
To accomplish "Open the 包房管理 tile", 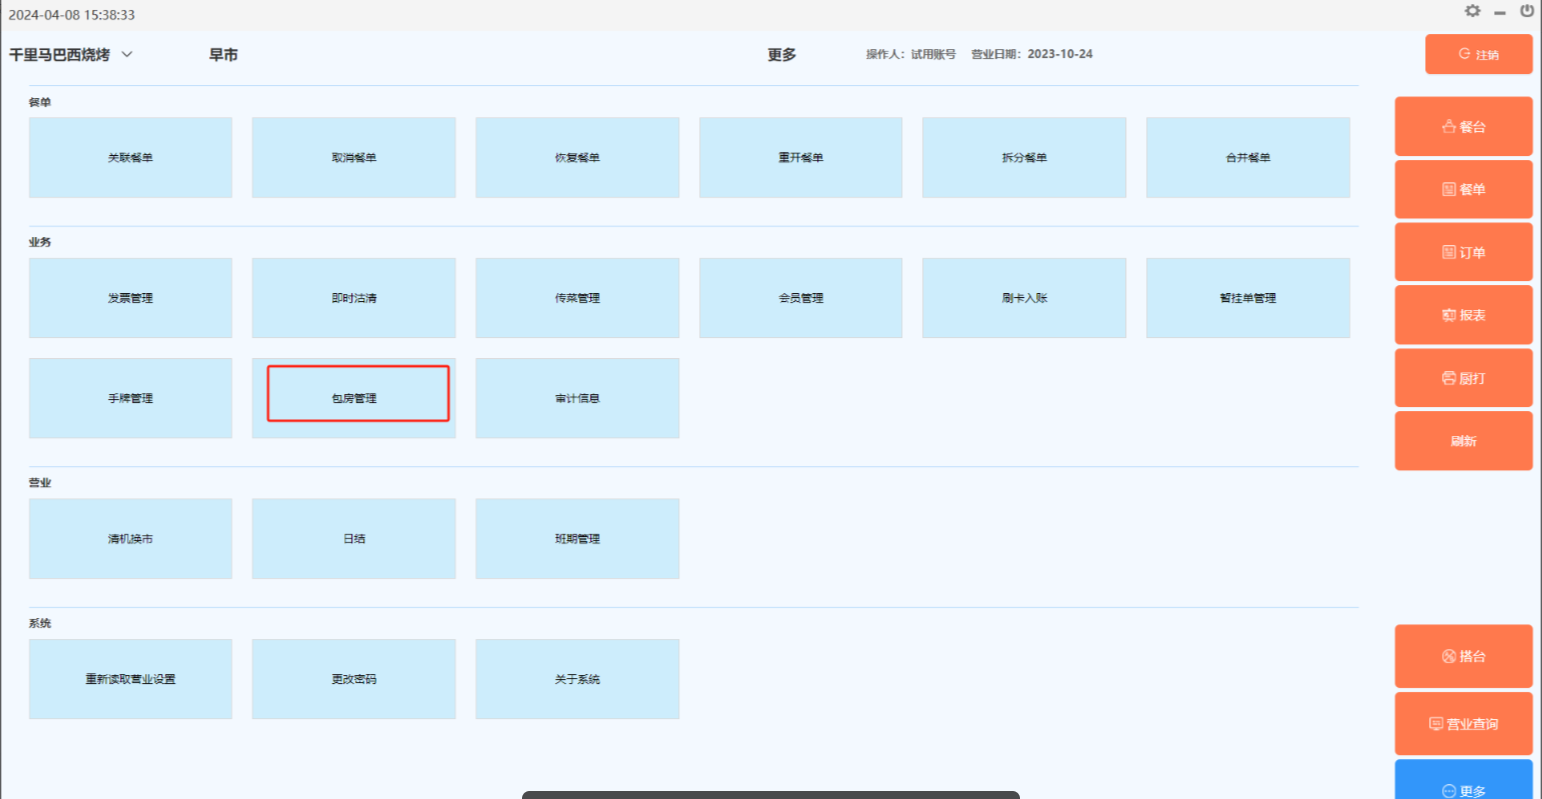I will (x=354, y=398).
